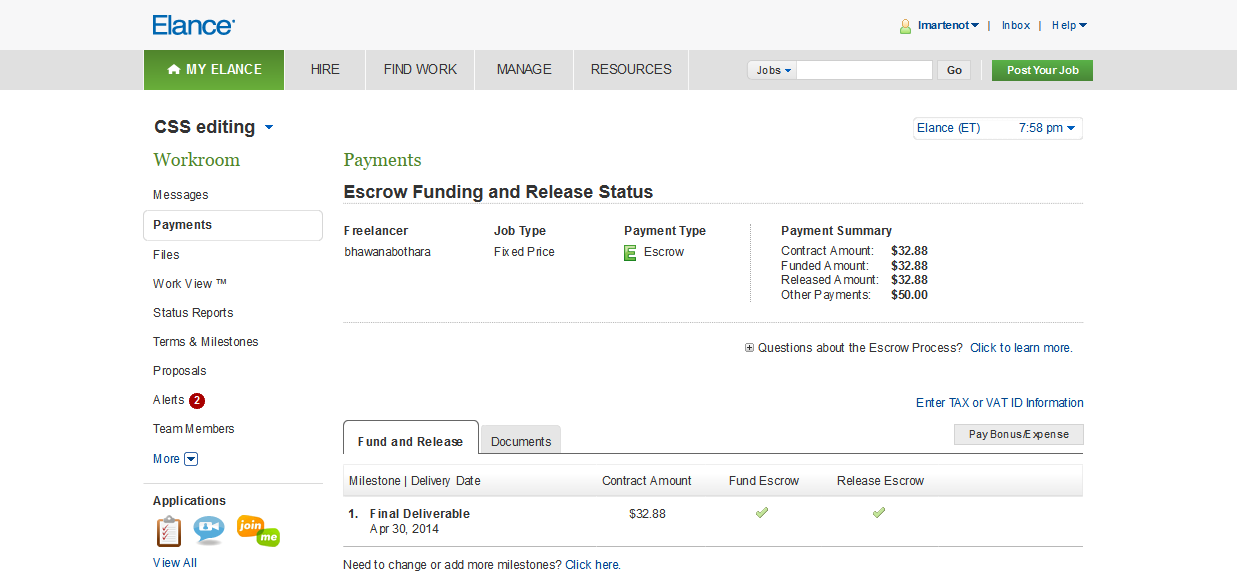Viewport: 1237px width, 588px height.
Task: Open the join.me application icon
Action: 258,530
